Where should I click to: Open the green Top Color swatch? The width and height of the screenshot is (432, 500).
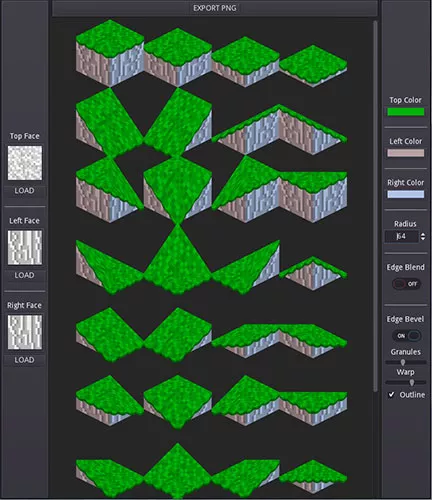click(406, 112)
